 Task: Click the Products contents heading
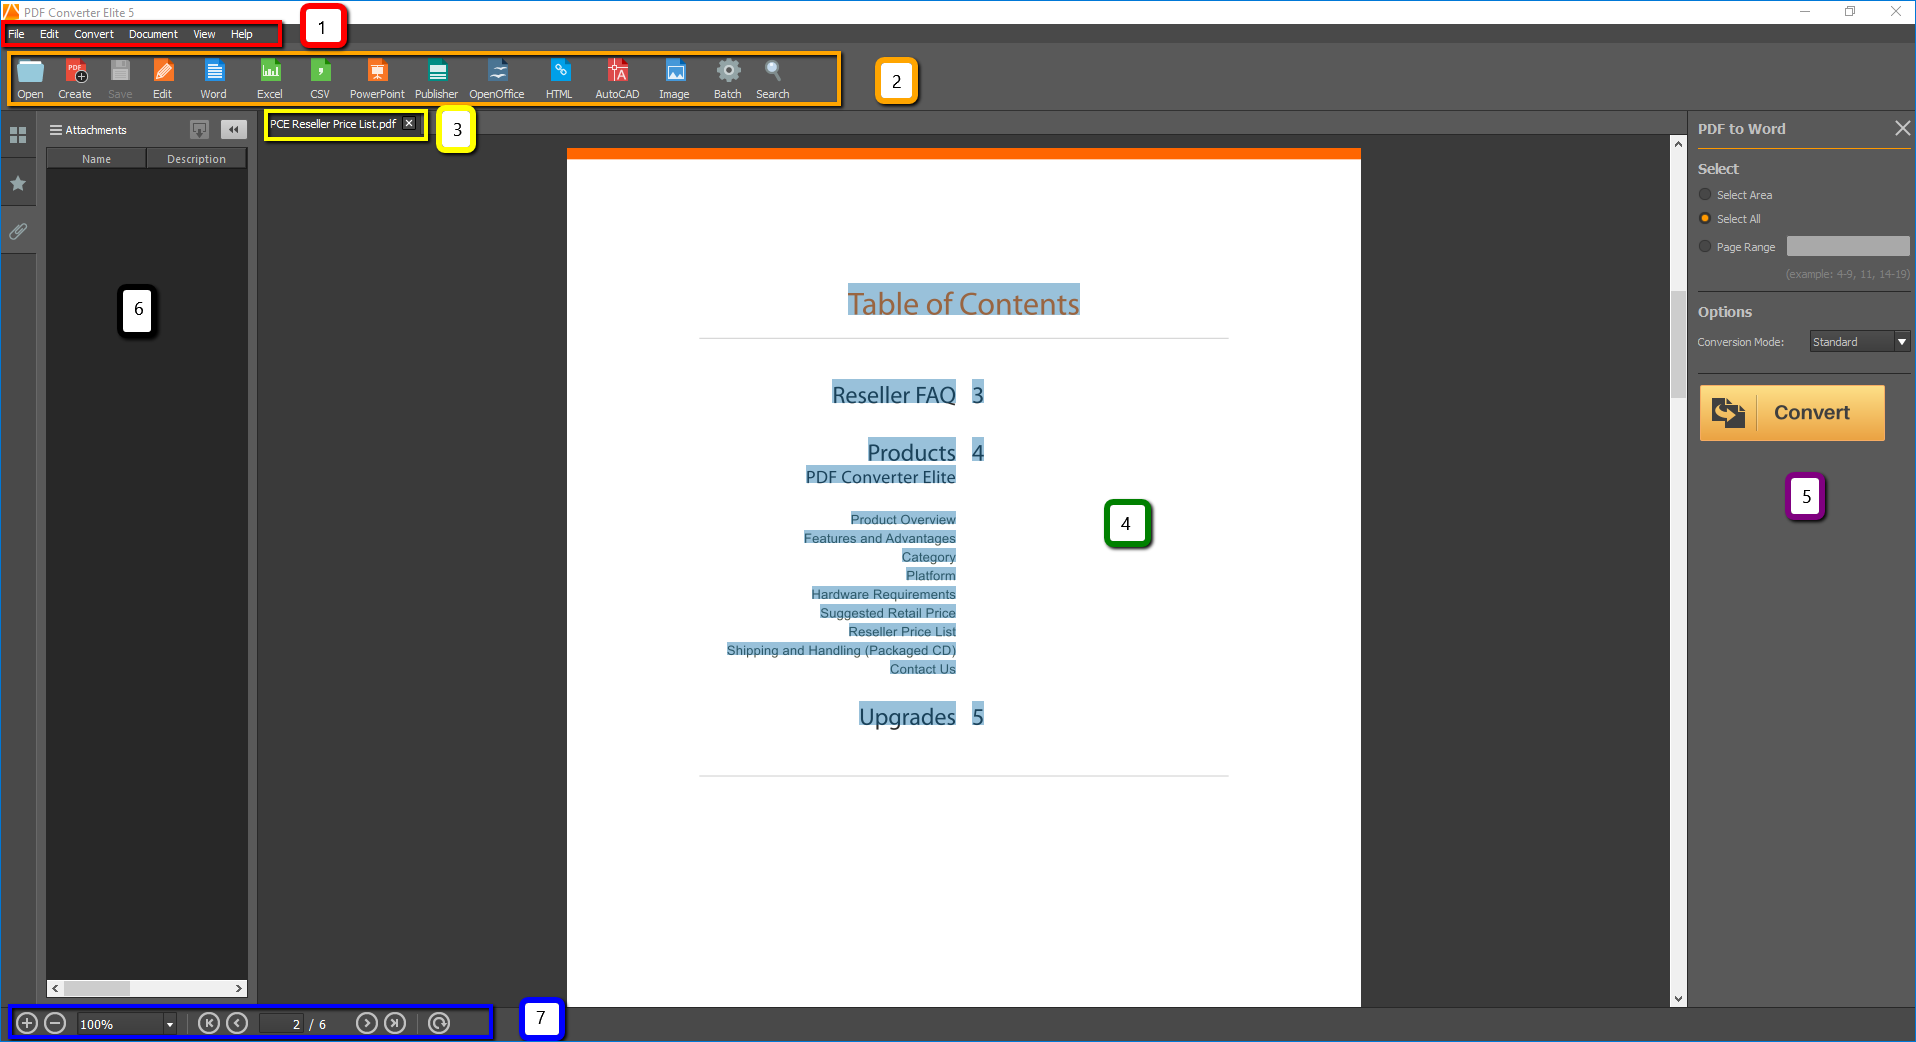coord(911,452)
